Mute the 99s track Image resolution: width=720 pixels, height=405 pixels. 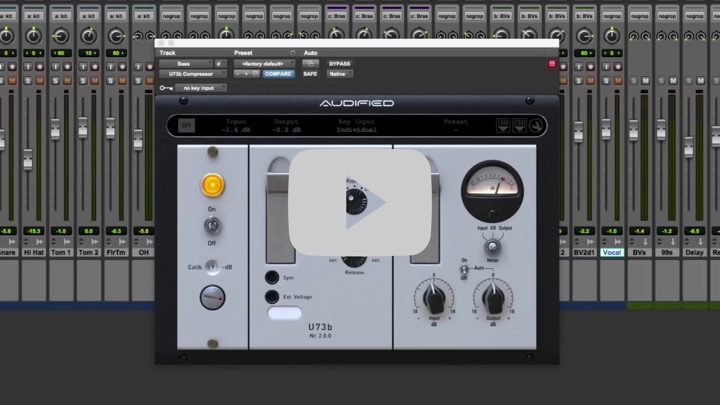(x=673, y=81)
